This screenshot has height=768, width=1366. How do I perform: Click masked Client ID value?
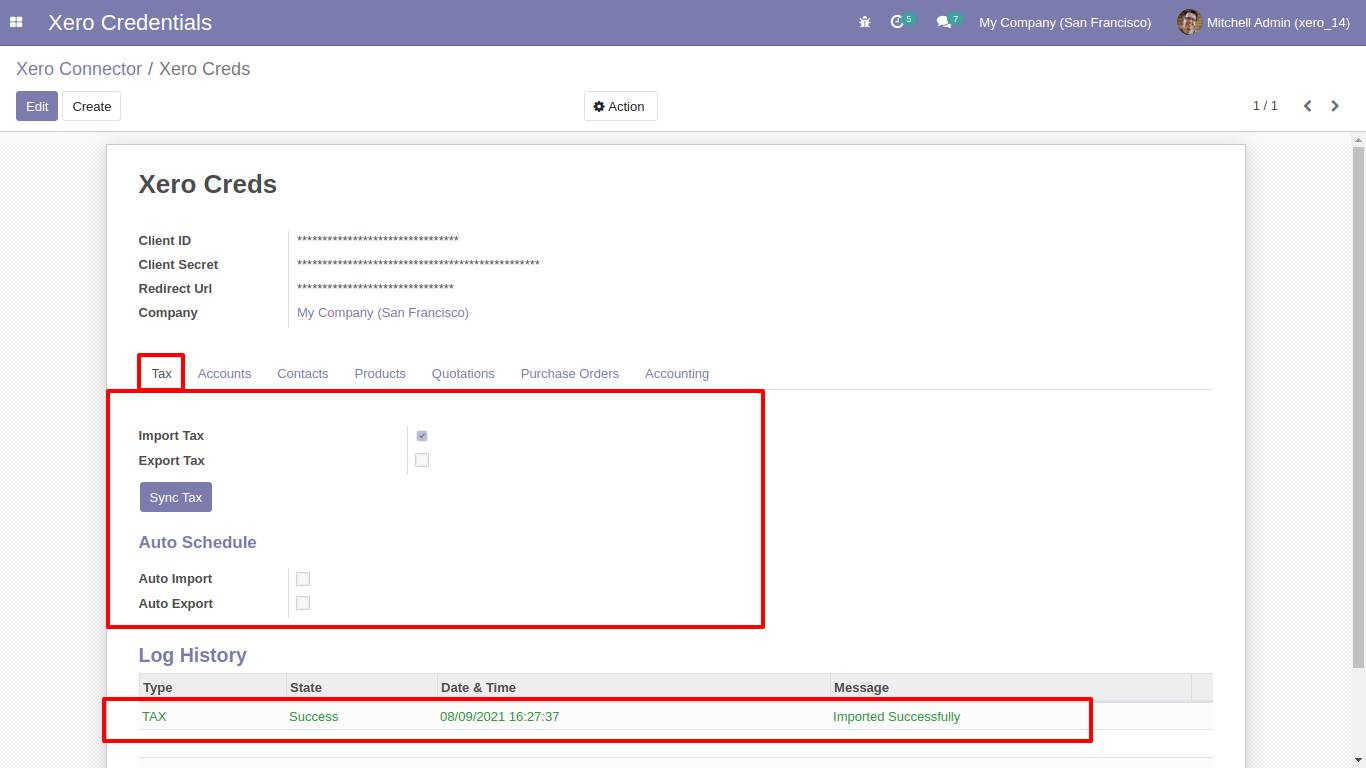pos(378,241)
